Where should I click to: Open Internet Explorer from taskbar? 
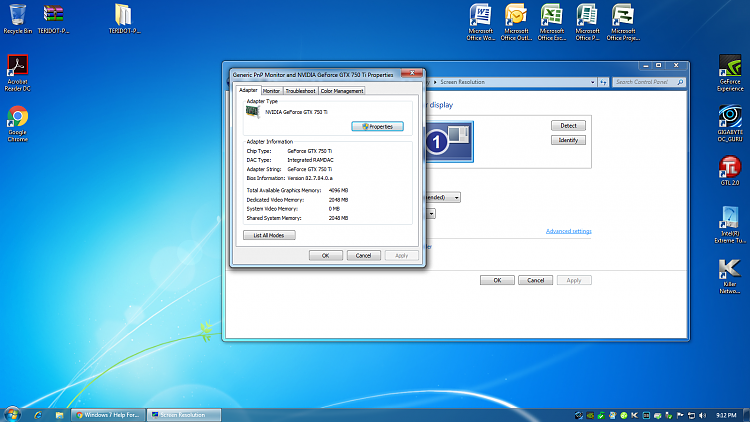tap(38, 415)
